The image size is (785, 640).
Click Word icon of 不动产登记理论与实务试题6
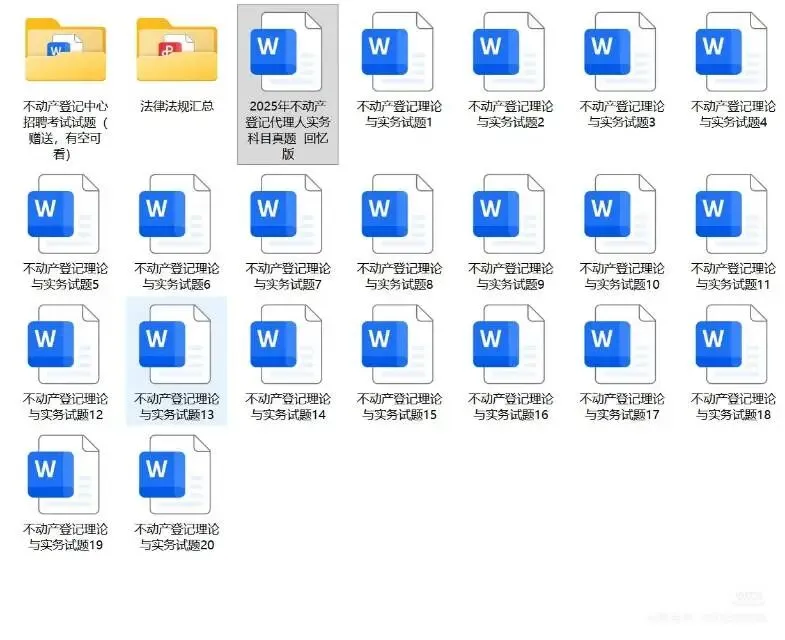pyautogui.click(x=175, y=214)
